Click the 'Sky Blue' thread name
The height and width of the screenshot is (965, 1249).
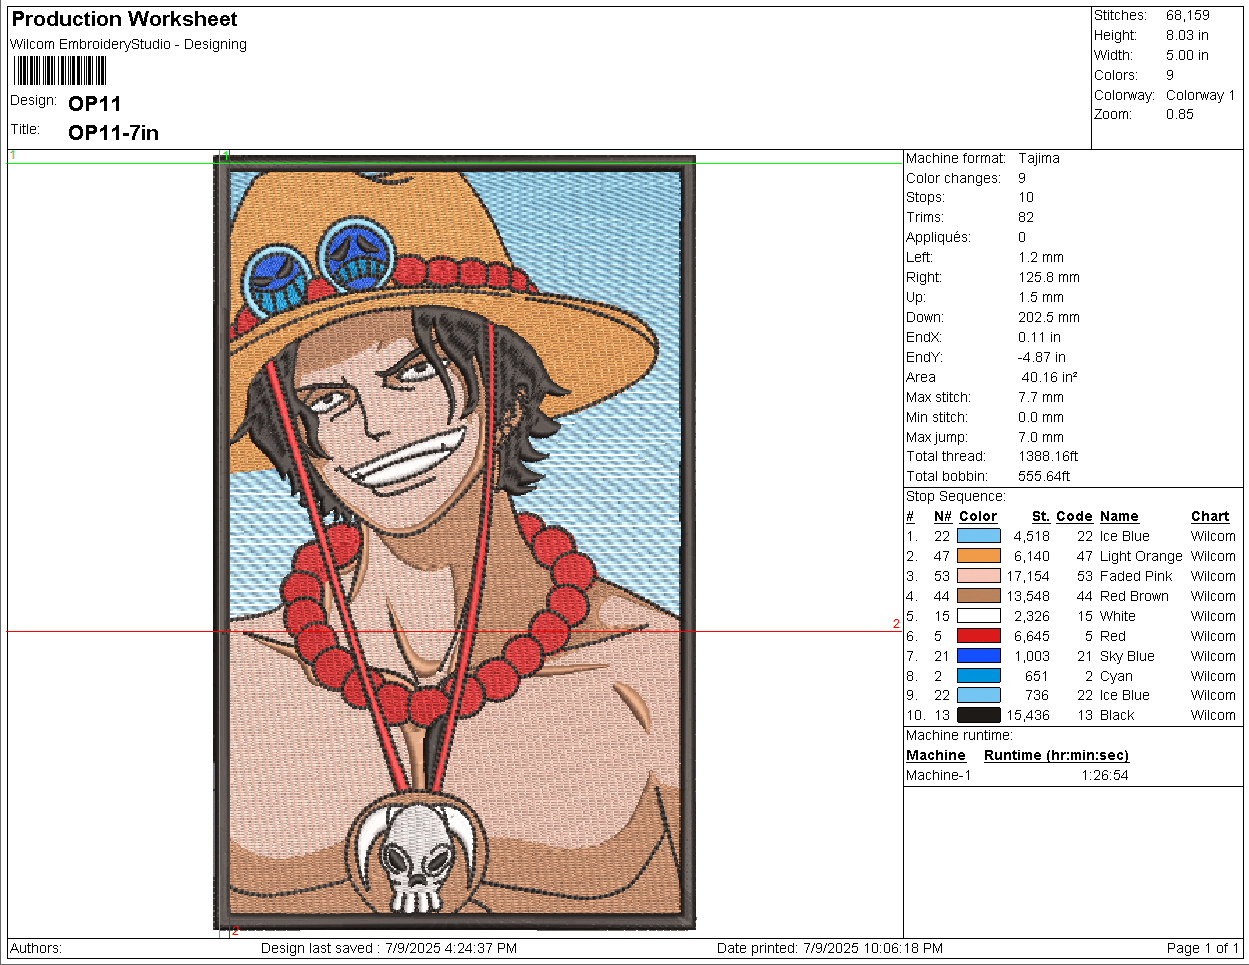[1127, 656]
